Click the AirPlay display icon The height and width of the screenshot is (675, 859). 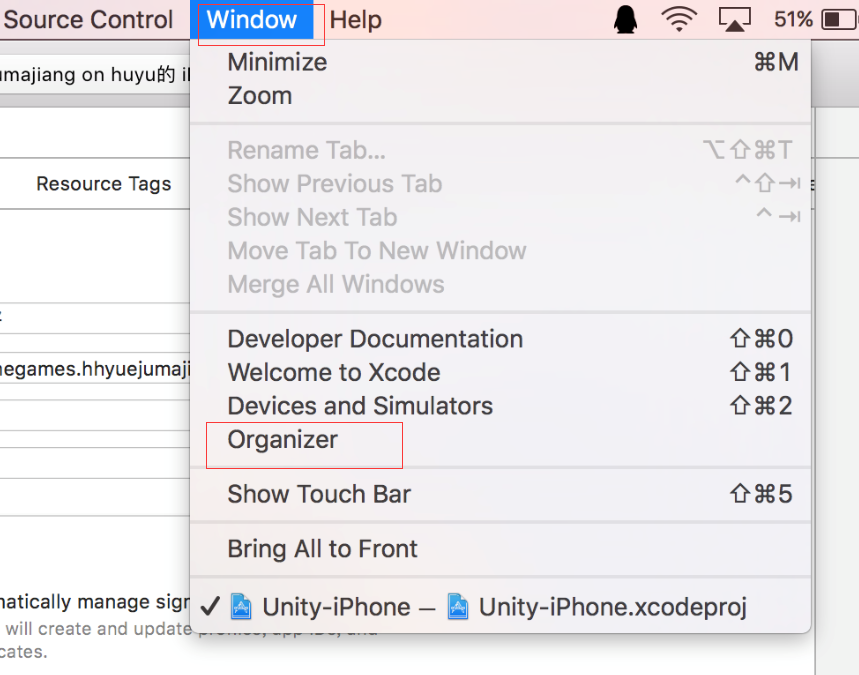coord(734,20)
